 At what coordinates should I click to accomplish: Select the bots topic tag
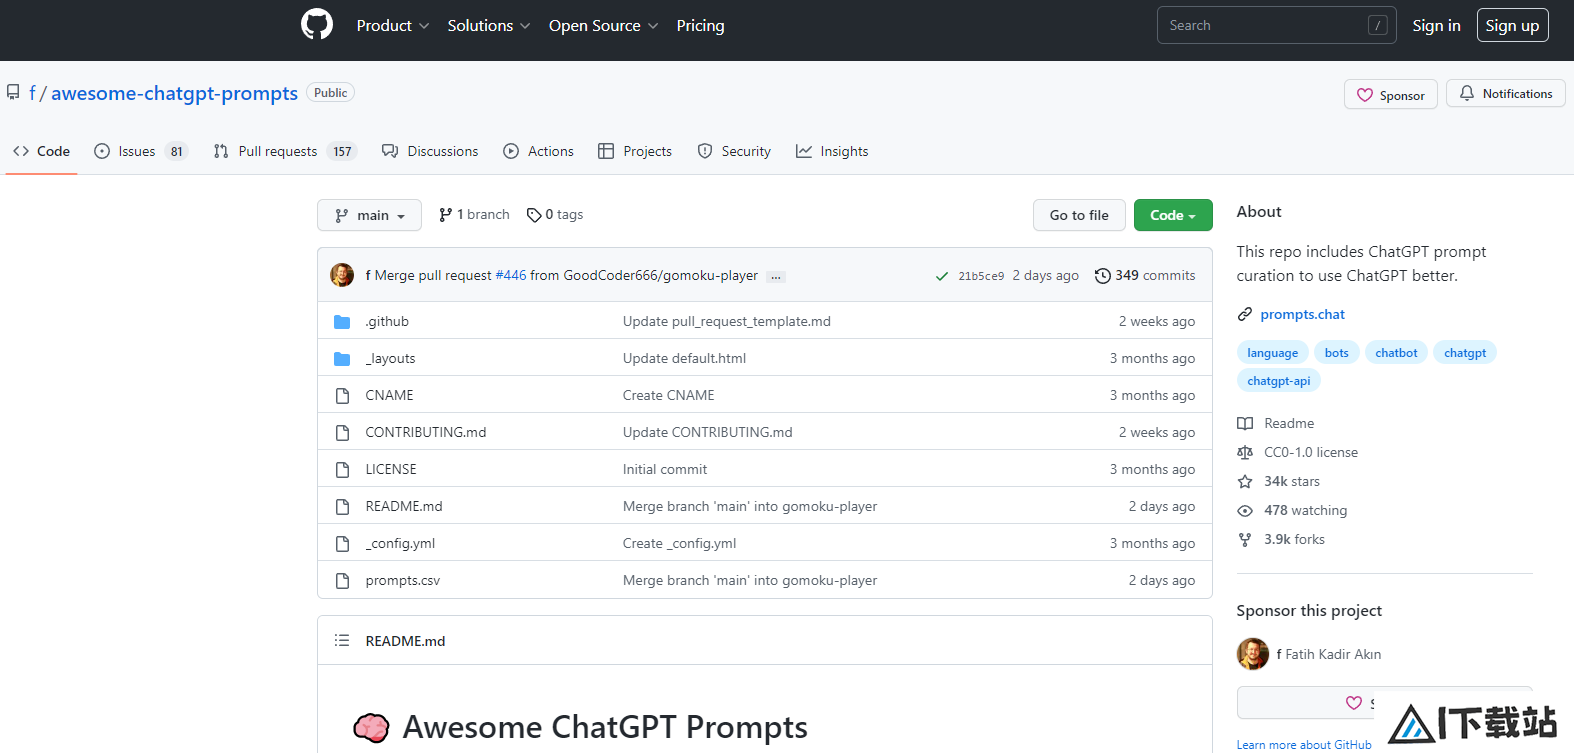[1336, 353]
